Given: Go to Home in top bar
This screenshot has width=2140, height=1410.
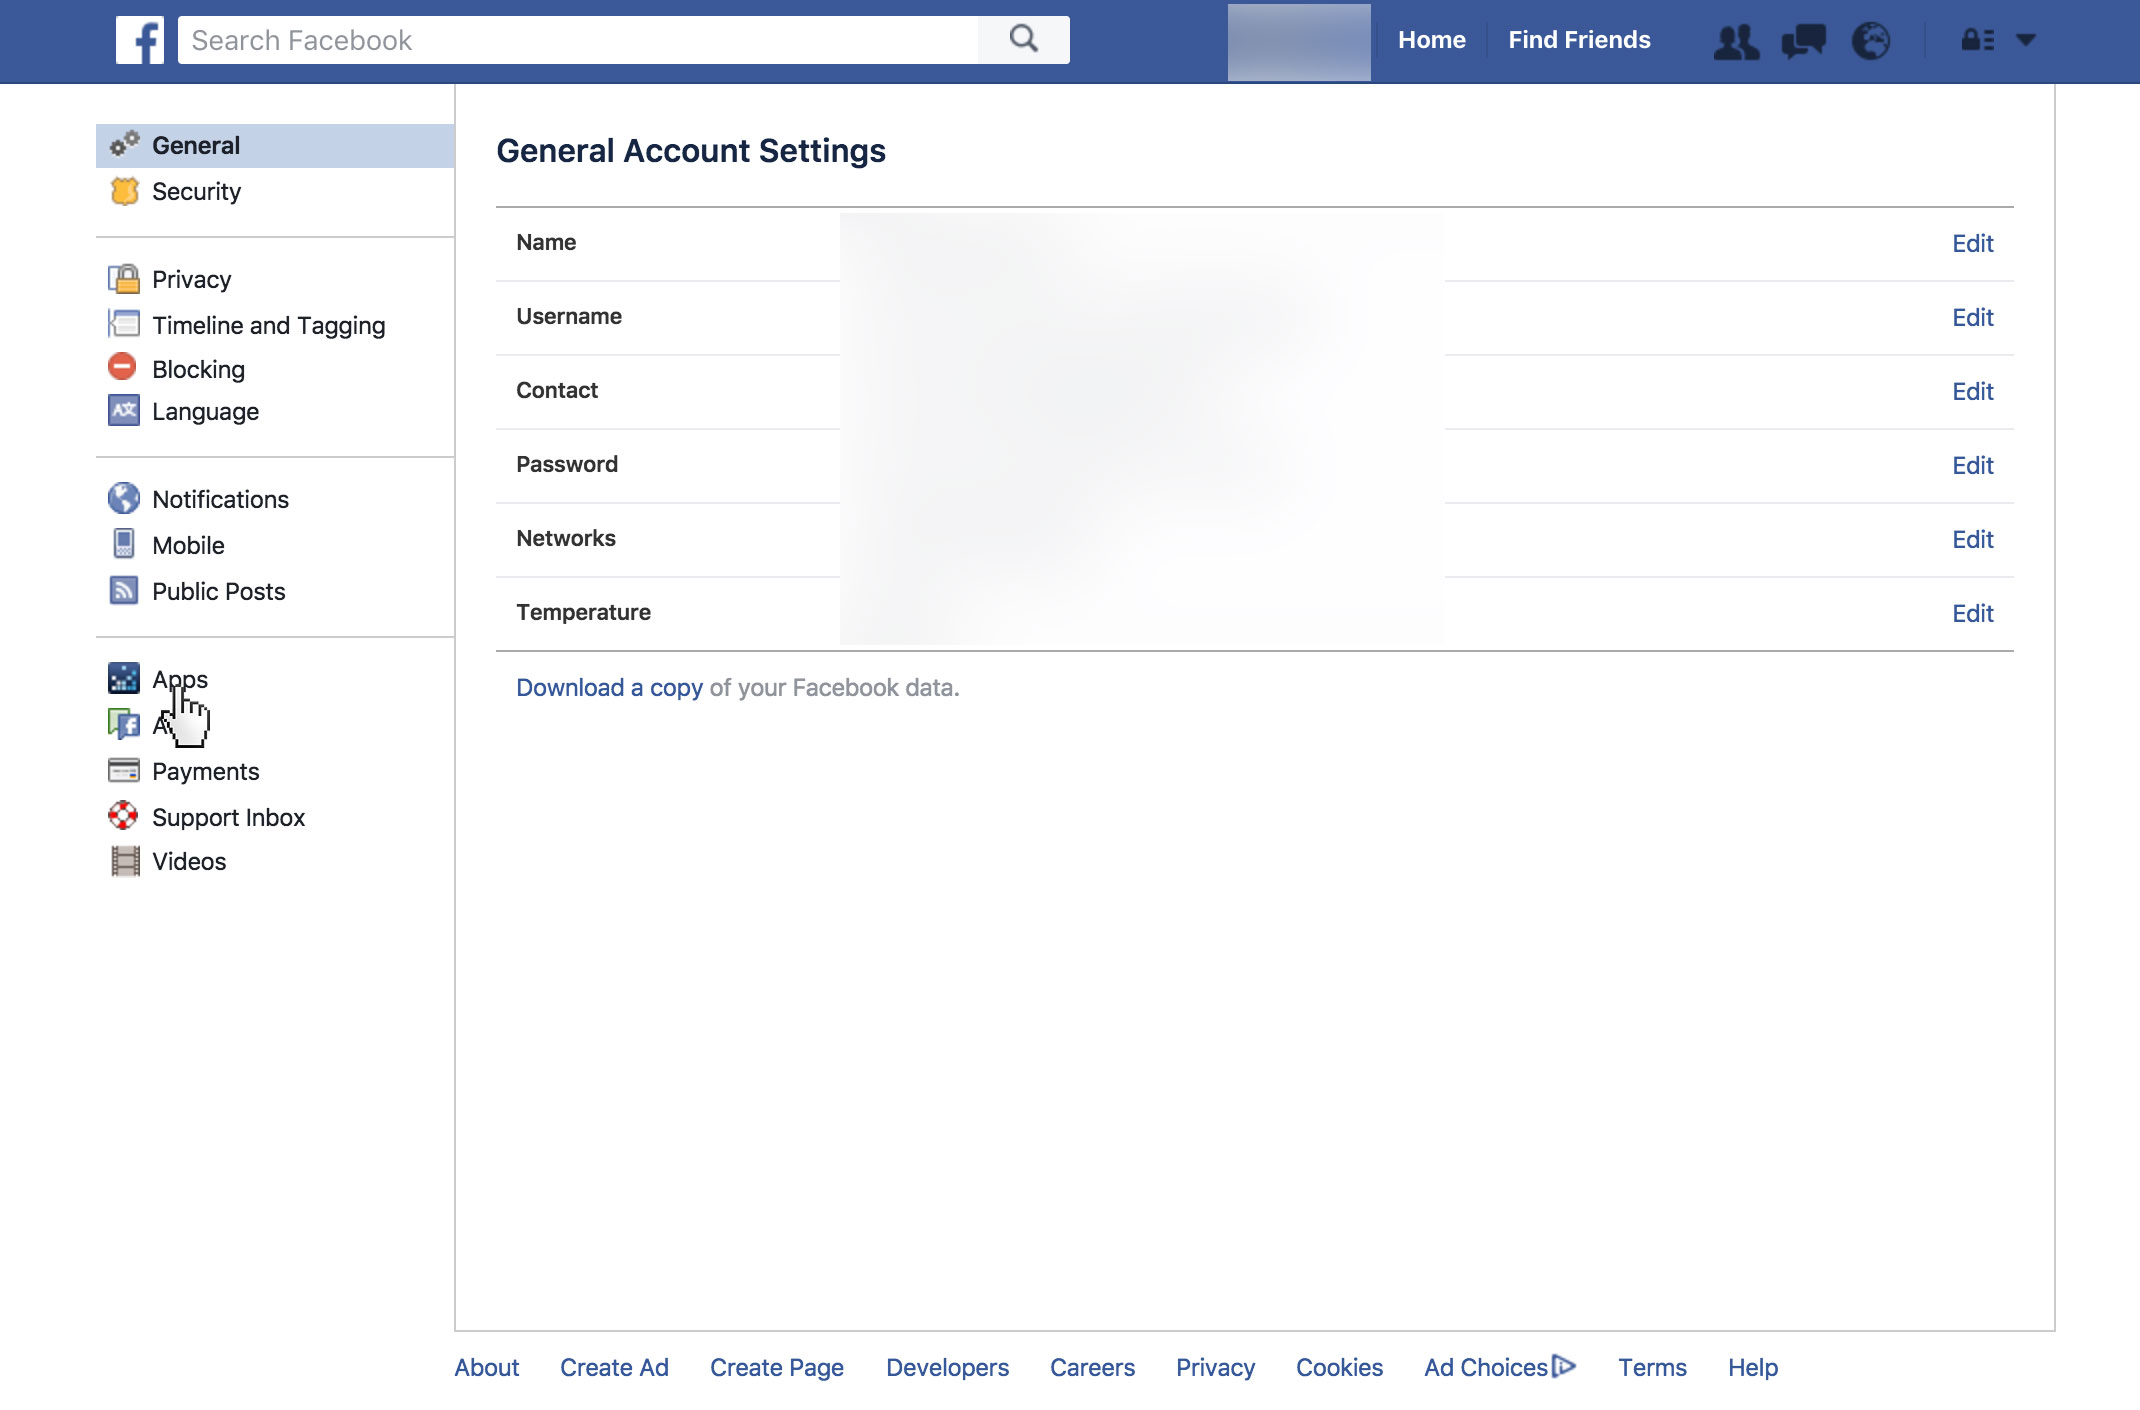Looking at the screenshot, I should [1431, 40].
